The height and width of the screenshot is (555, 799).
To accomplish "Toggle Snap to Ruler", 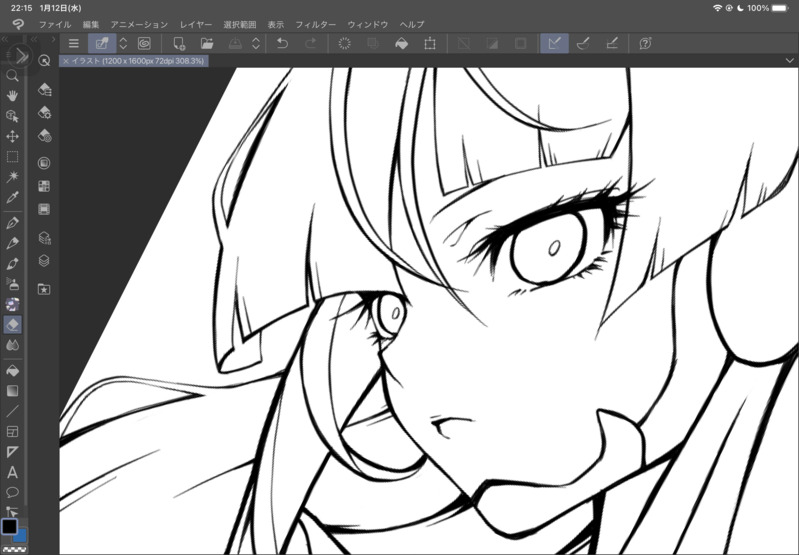I will (x=554, y=43).
